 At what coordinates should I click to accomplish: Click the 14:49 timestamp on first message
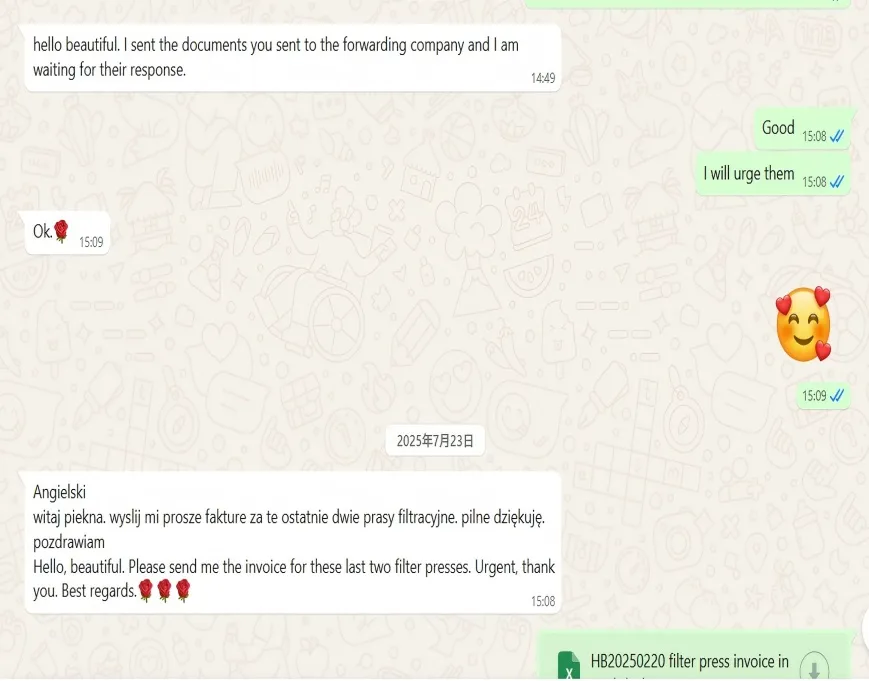click(x=543, y=78)
